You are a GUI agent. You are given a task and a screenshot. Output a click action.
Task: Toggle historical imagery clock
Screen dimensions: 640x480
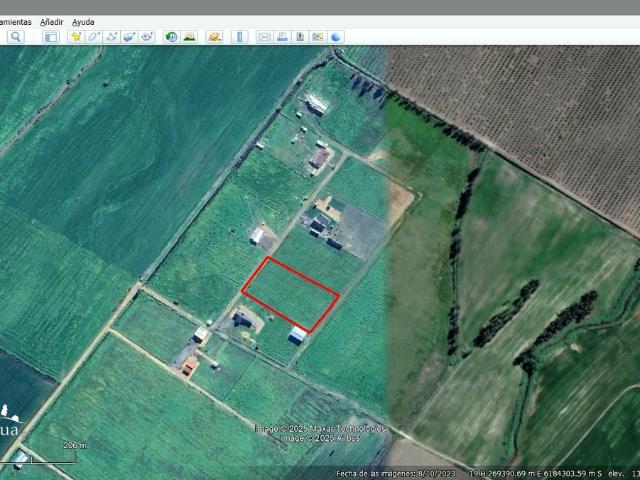[171, 37]
